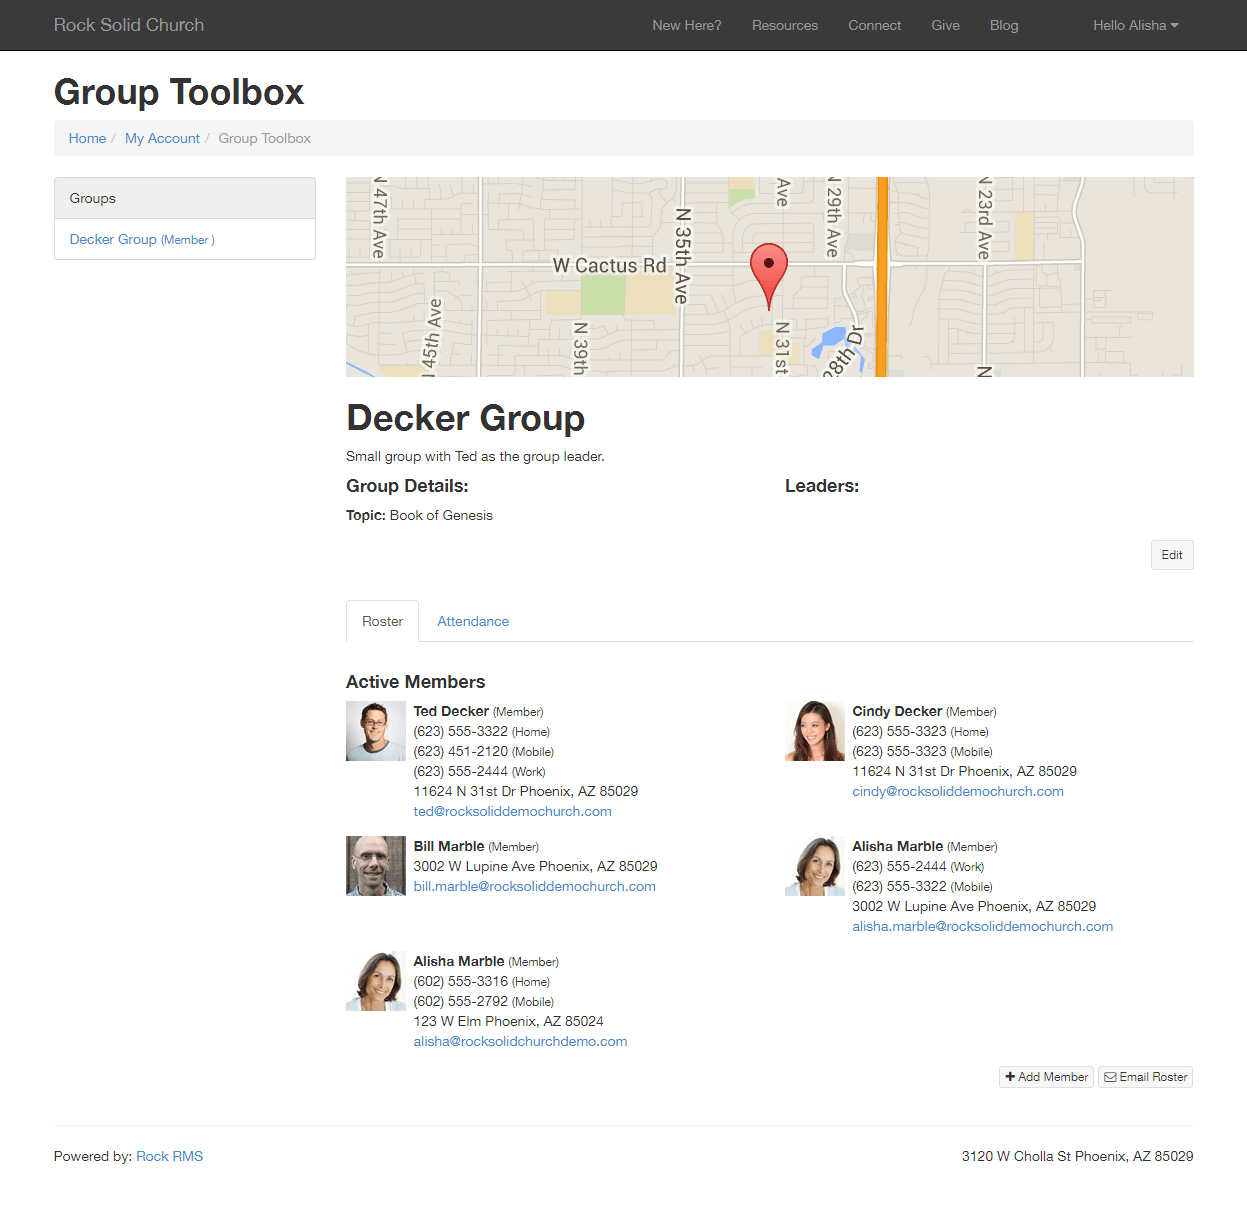The width and height of the screenshot is (1247, 1216).
Task: Click Ted Decker's profile photo
Action: coord(376,731)
